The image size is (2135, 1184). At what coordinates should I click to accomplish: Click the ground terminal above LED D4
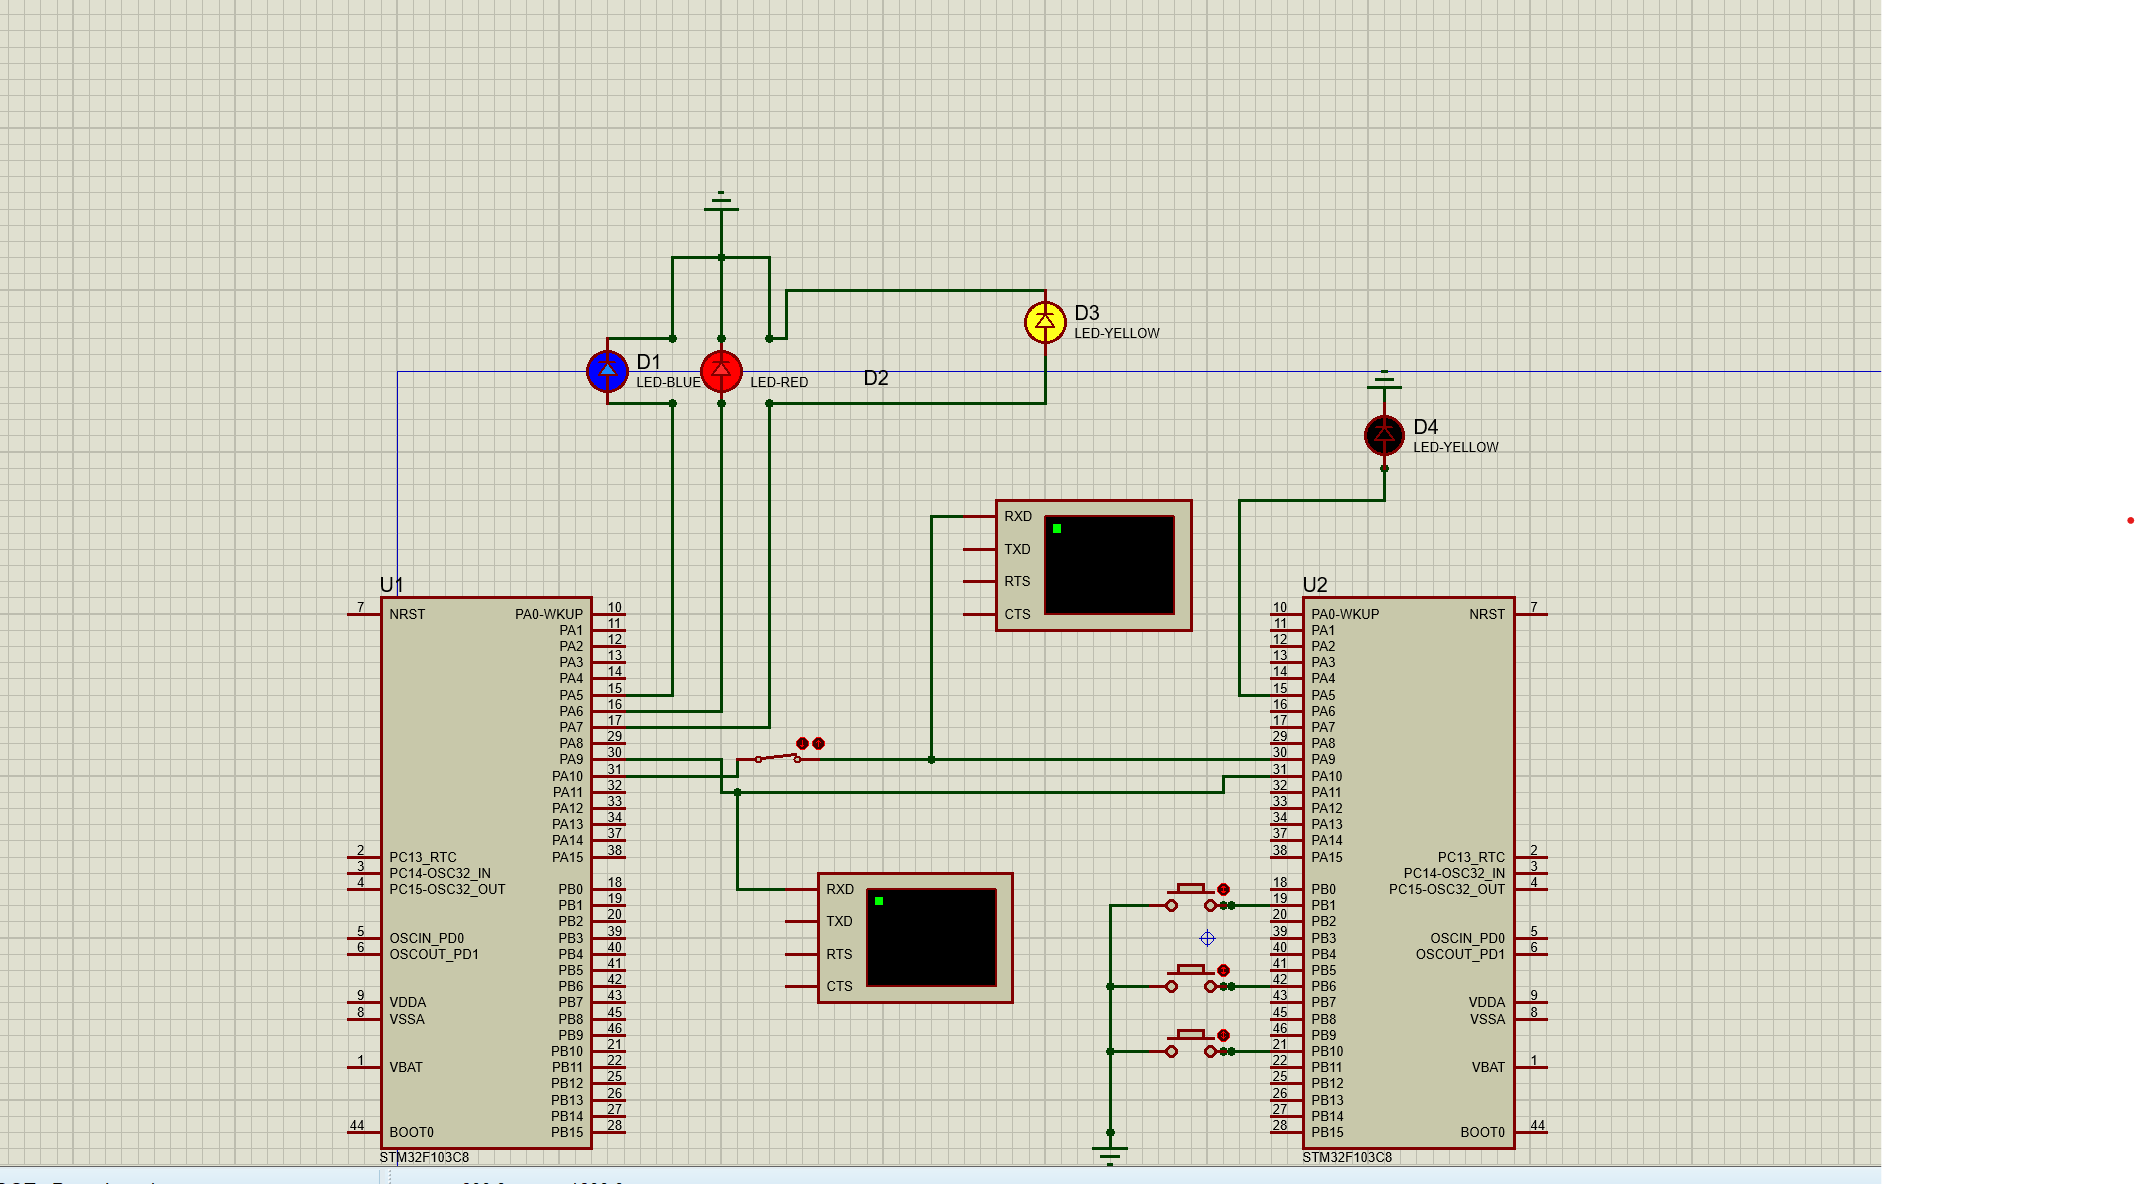[1384, 380]
